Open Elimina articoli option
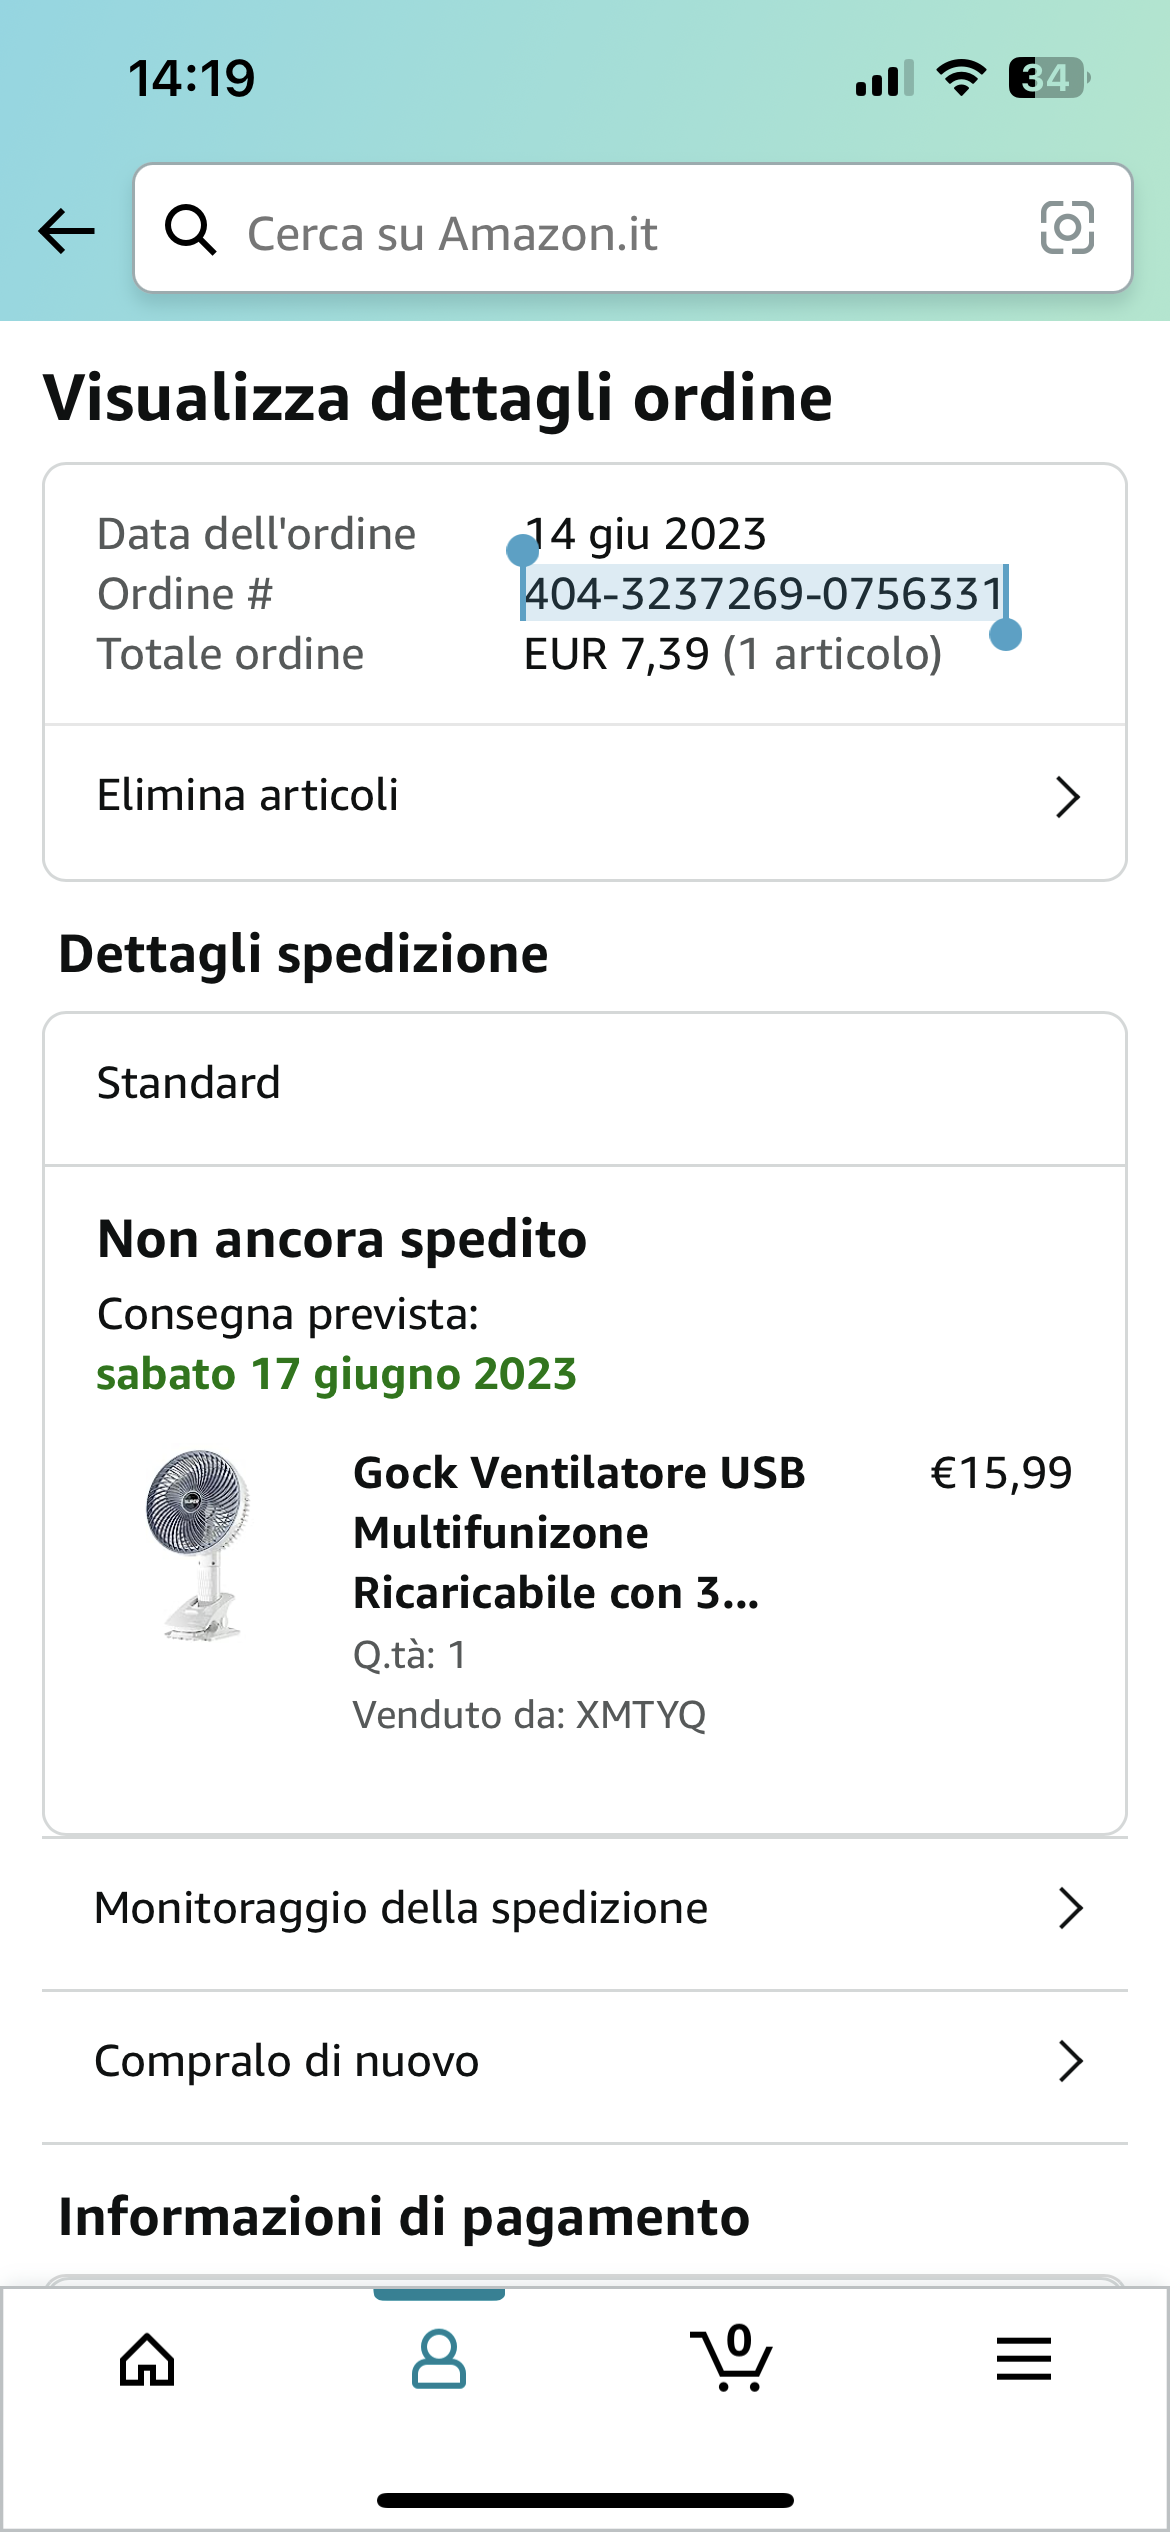The width and height of the screenshot is (1170, 2532). 248,796
